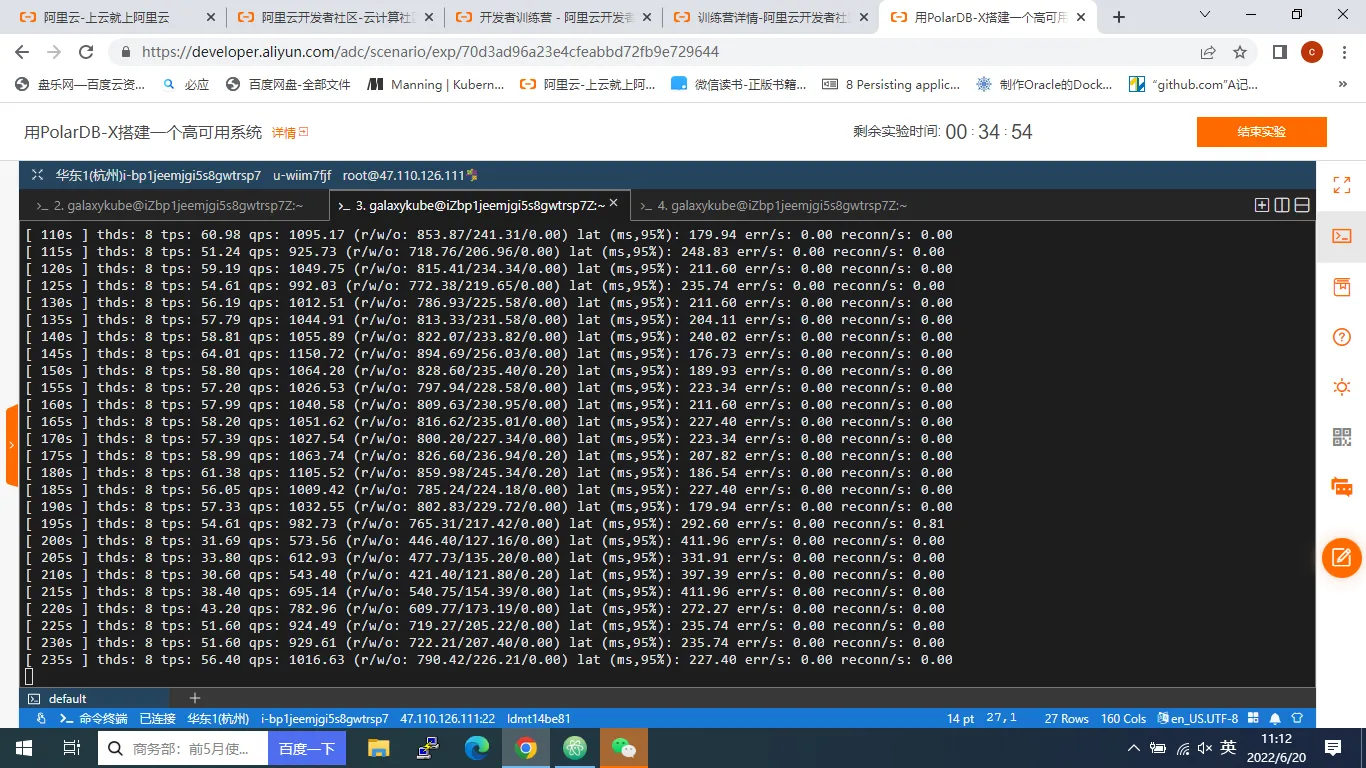Open bookmark 盘乐网—百度云资...
1366x768 pixels.
[80, 85]
